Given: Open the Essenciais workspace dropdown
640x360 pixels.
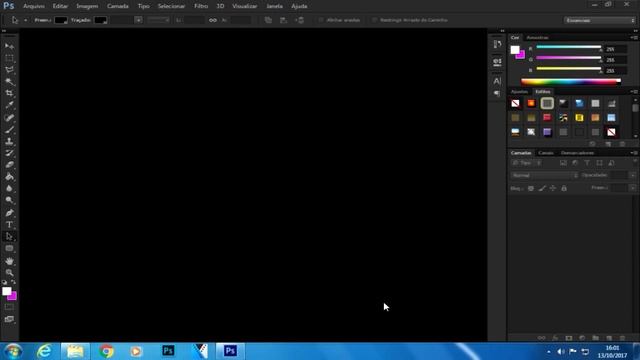Looking at the screenshot, I should pyautogui.click(x=600, y=20).
